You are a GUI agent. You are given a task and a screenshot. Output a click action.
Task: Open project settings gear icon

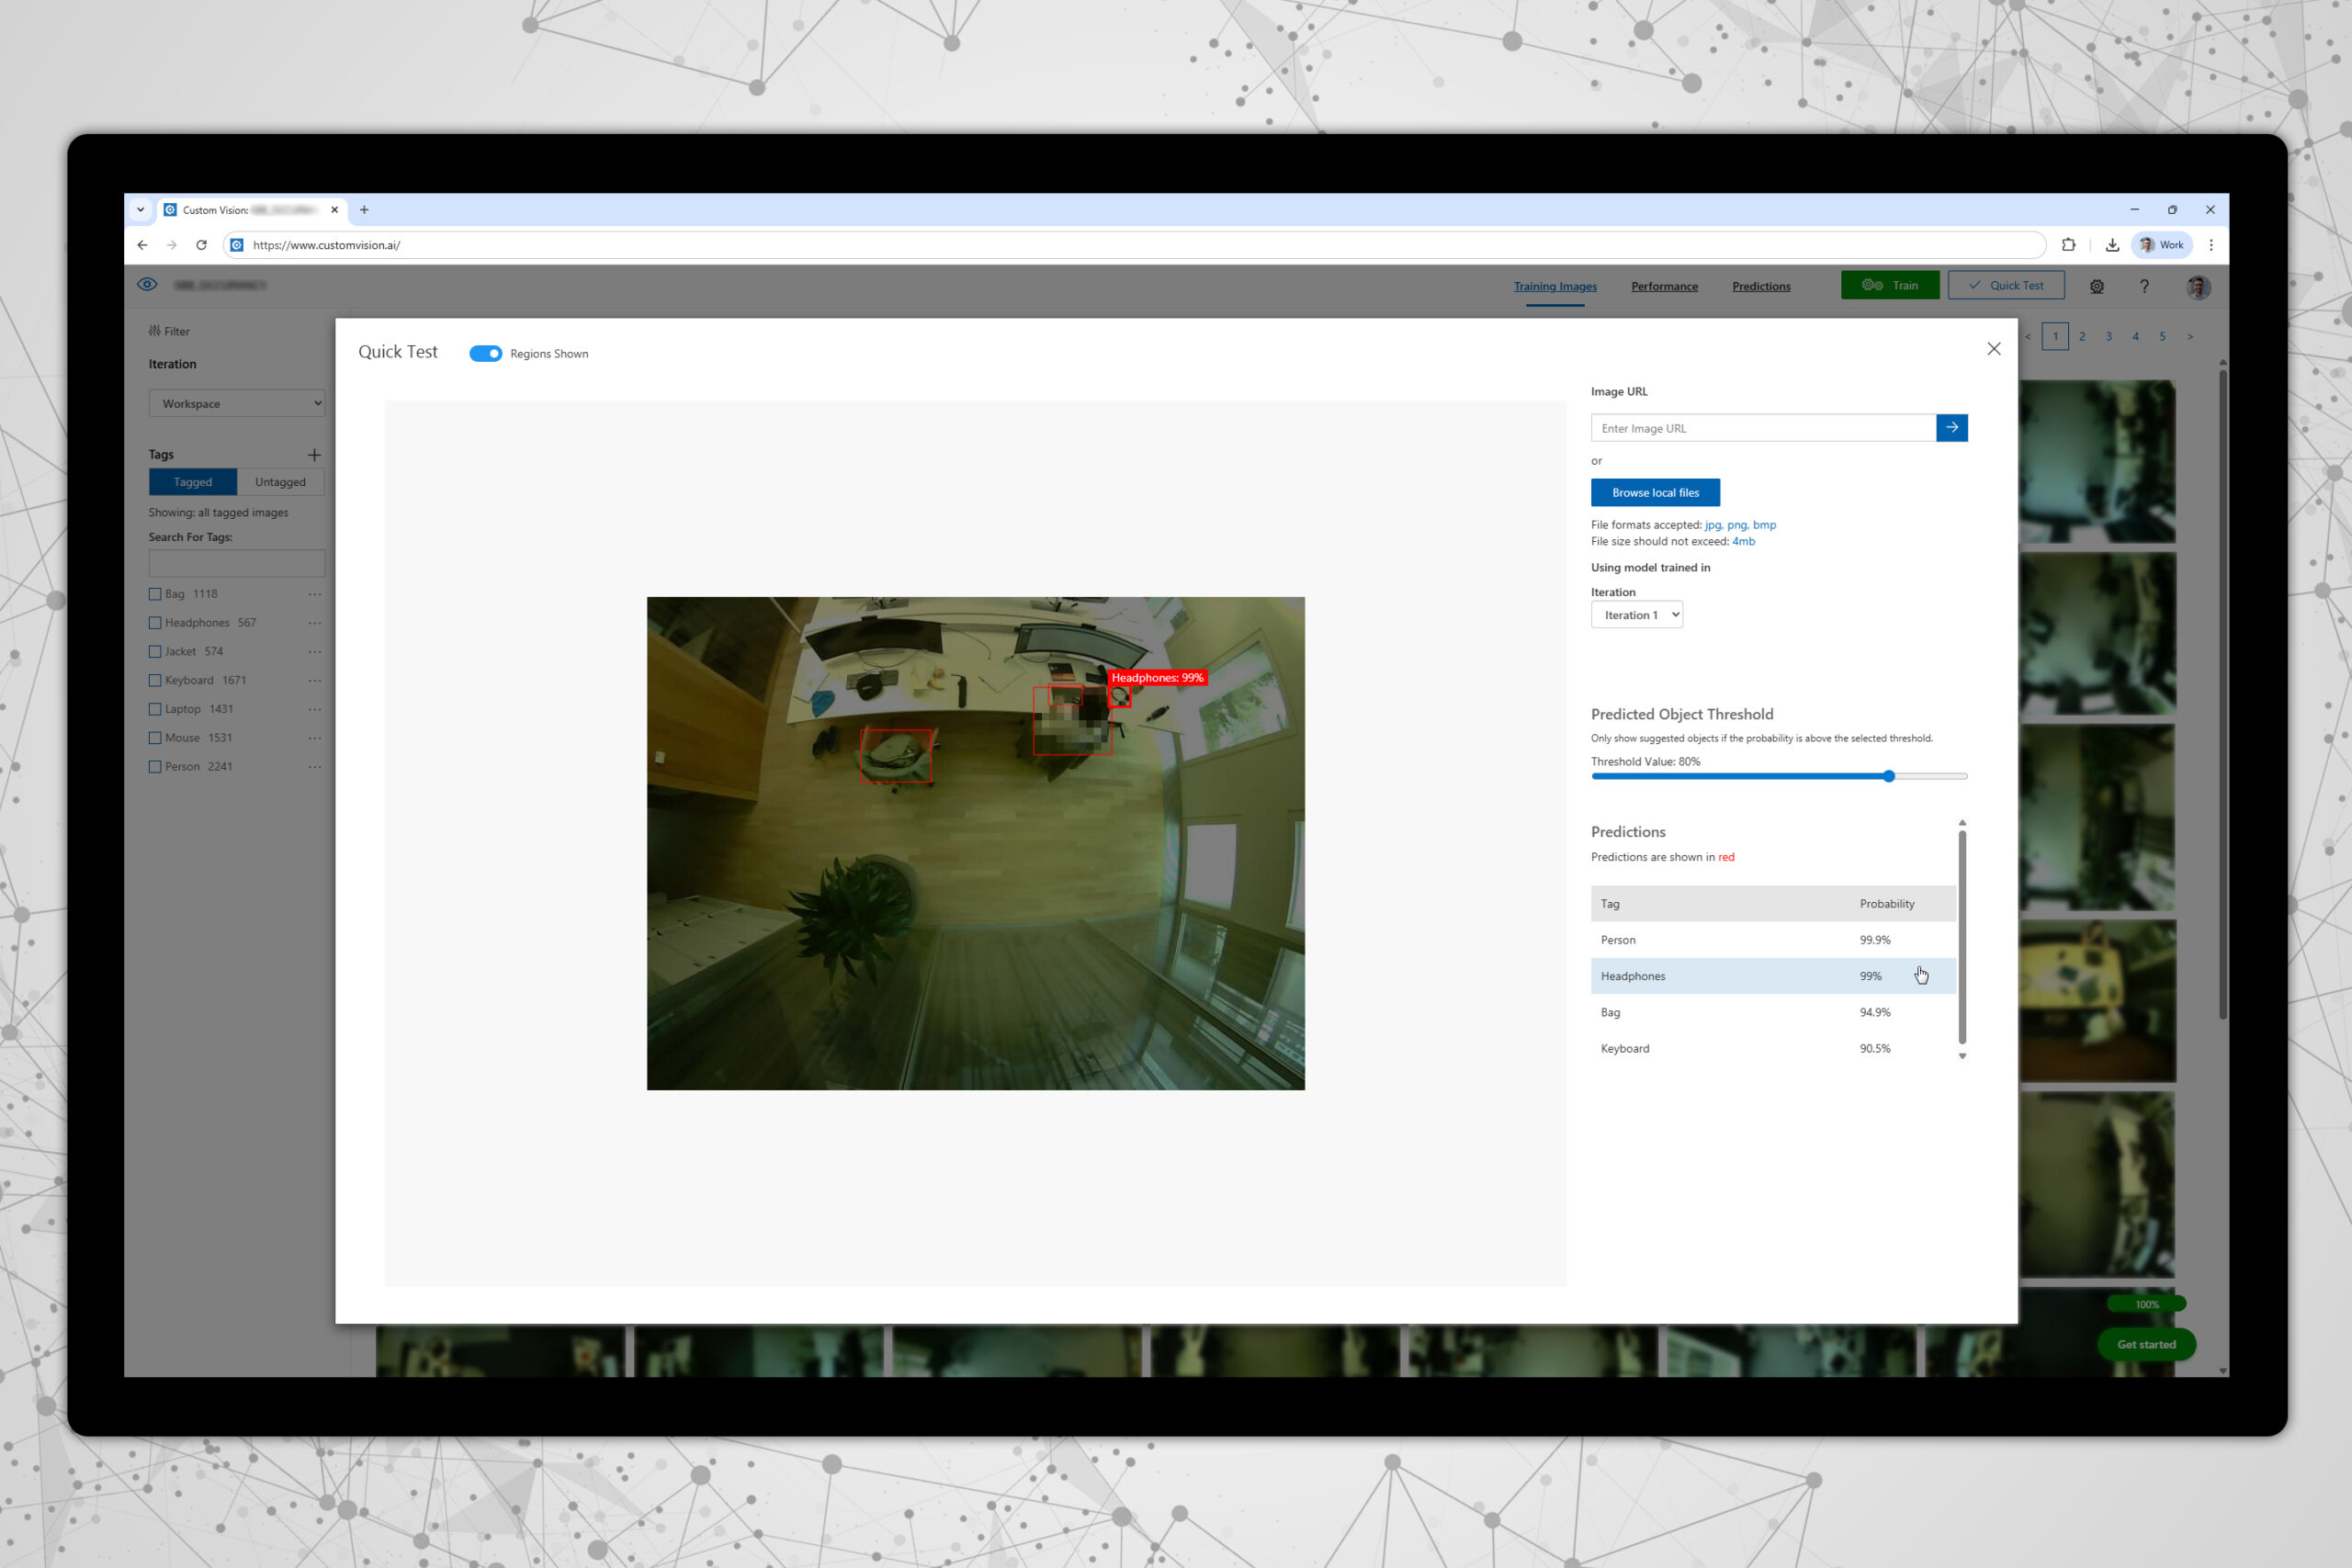click(x=2096, y=286)
